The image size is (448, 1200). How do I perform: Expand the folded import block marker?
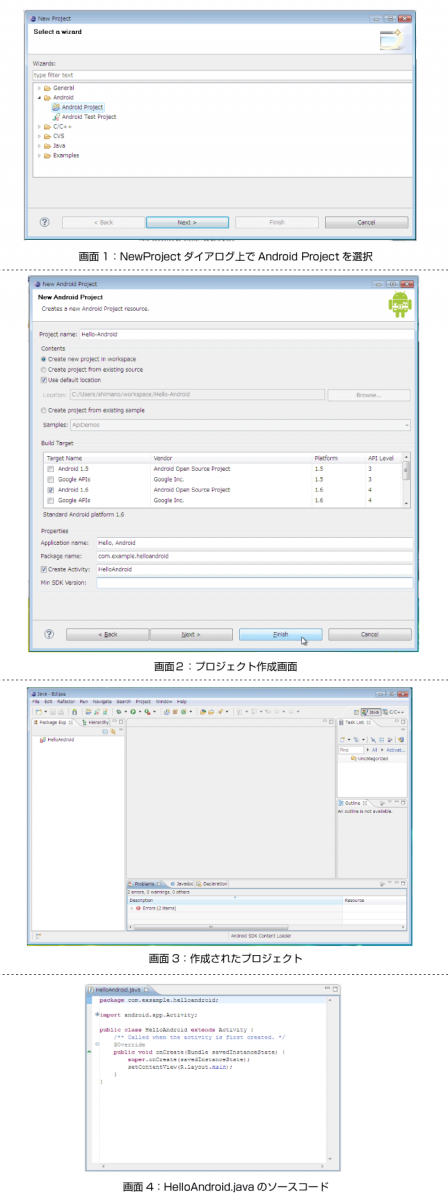pos(96,1013)
